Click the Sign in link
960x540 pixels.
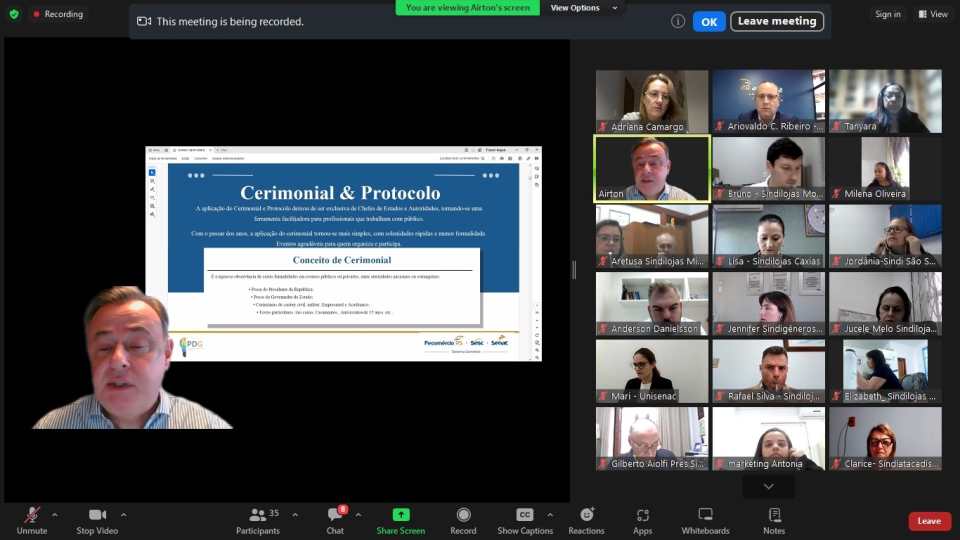888,14
